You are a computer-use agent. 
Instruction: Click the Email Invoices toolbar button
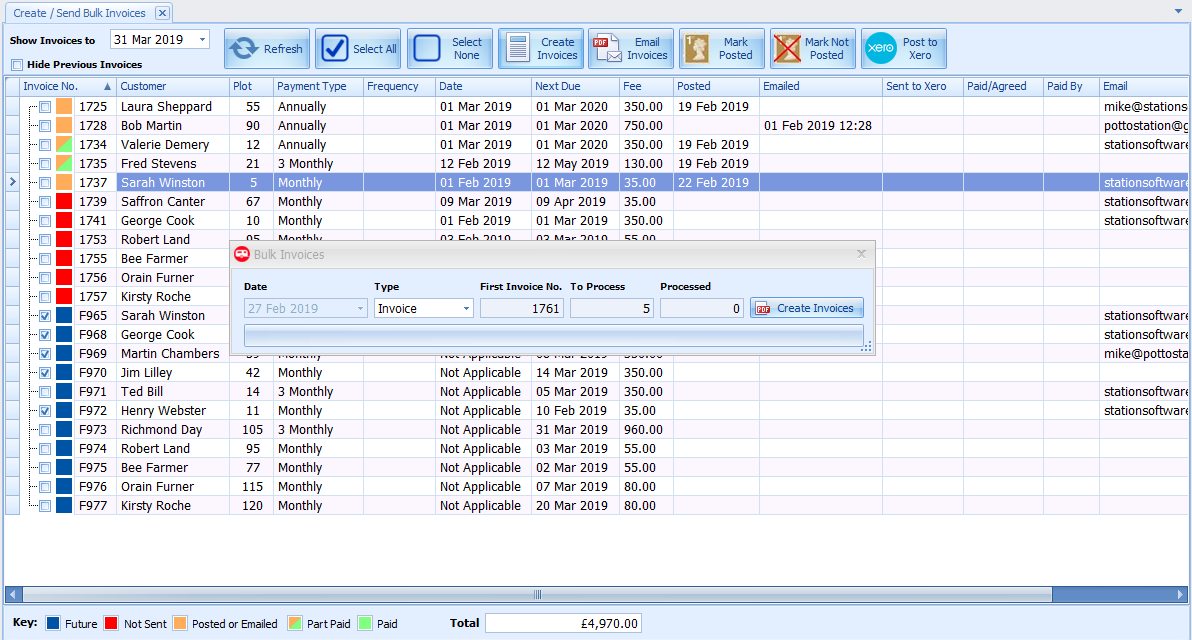630,48
